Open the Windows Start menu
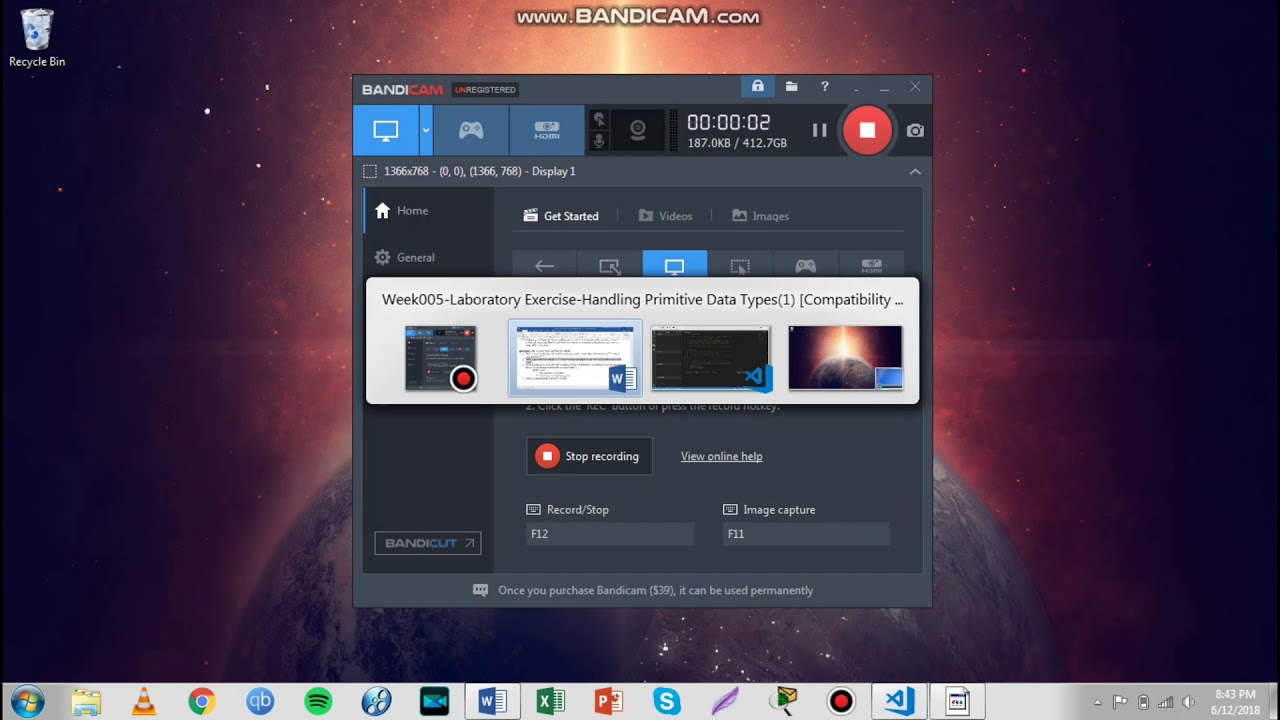Screen dimensions: 1280x720 27,701
